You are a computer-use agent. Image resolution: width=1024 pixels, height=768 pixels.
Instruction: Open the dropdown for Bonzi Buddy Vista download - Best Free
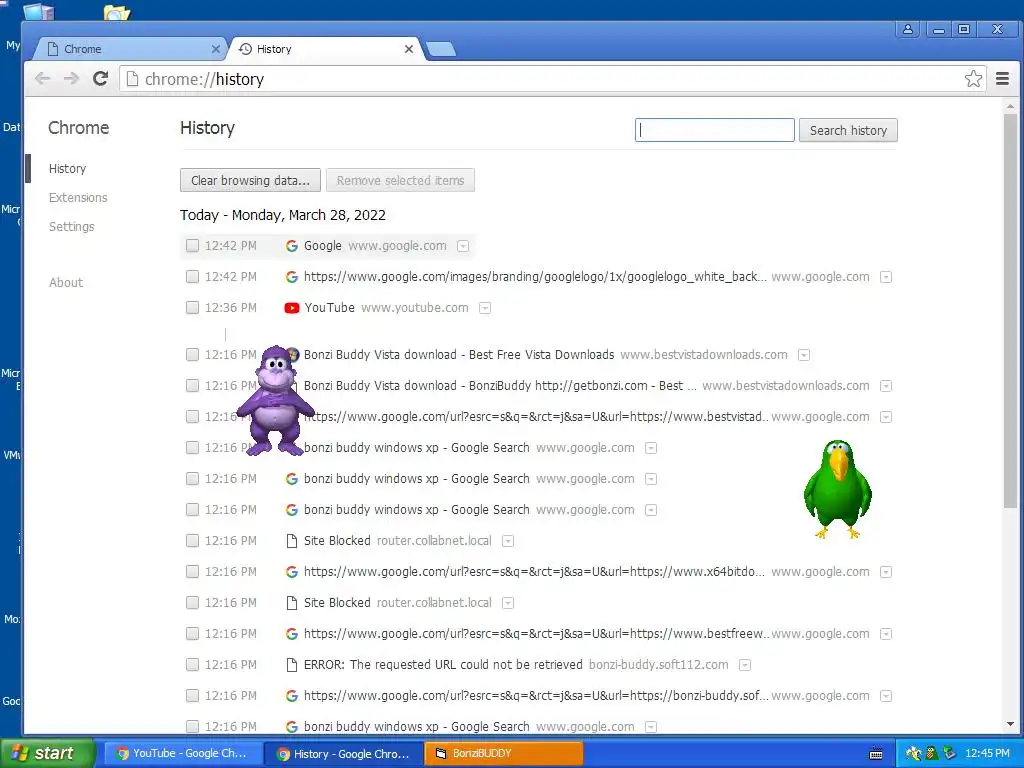click(804, 355)
